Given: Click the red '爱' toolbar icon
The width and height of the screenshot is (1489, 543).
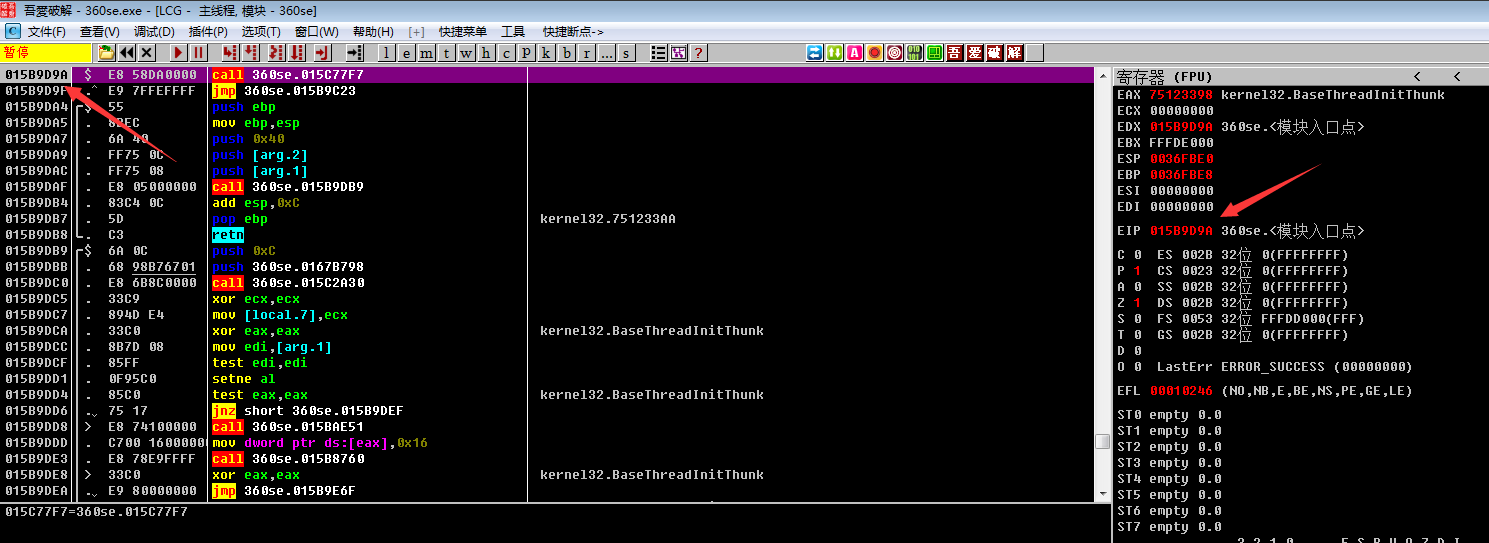Looking at the screenshot, I should tap(975, 53).
